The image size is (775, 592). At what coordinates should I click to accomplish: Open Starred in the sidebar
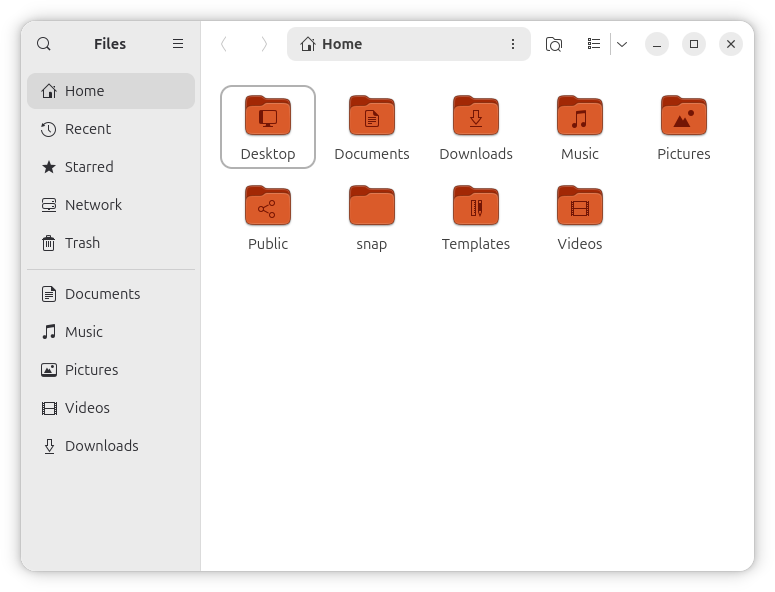tap(111, 167)
